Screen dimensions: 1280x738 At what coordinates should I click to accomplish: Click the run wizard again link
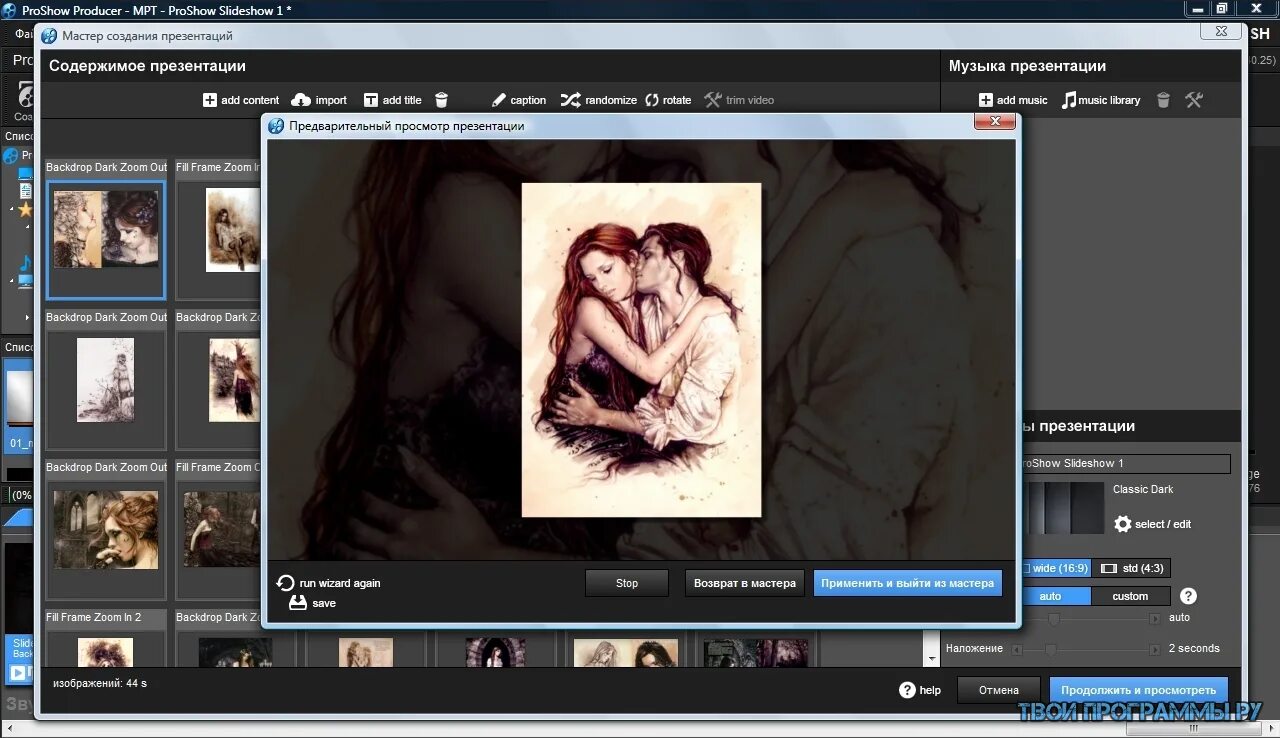(340, 583)
